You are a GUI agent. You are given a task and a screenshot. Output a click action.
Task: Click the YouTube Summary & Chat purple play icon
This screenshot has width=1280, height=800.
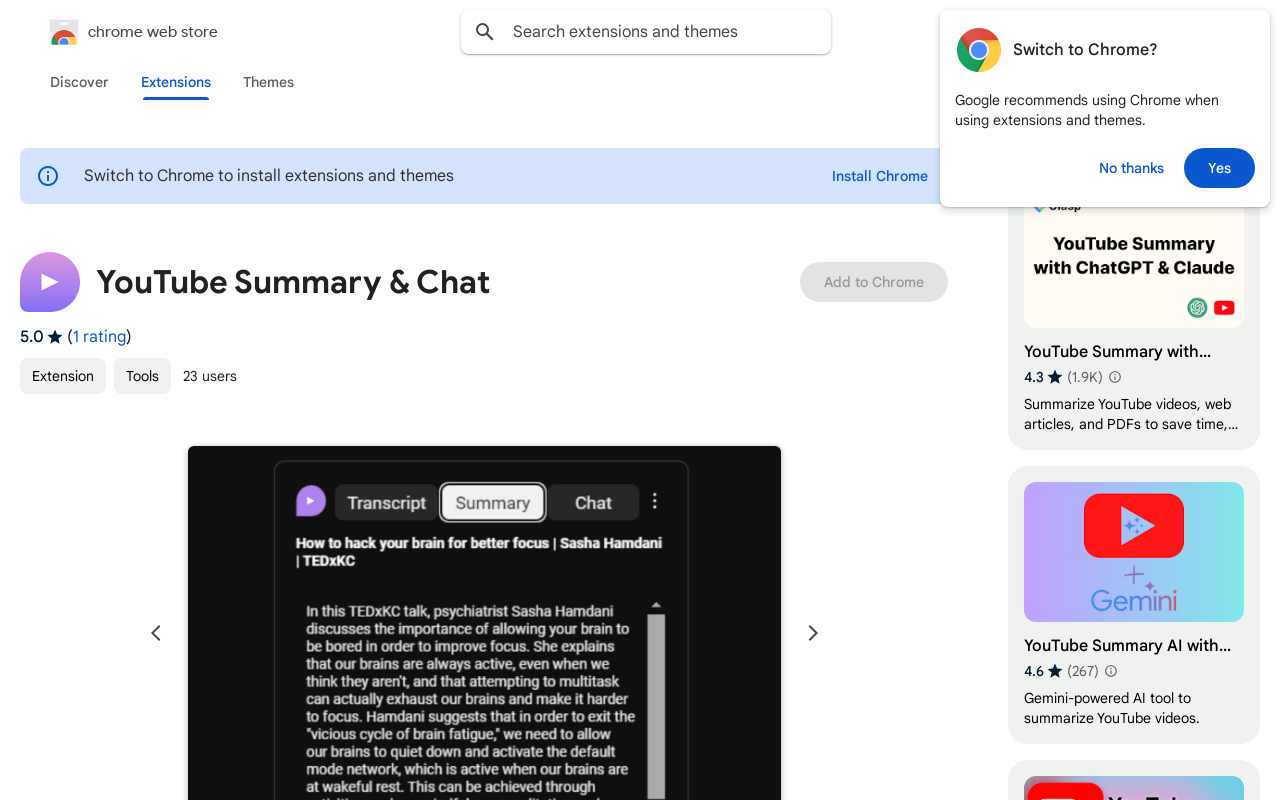[49, 282]
